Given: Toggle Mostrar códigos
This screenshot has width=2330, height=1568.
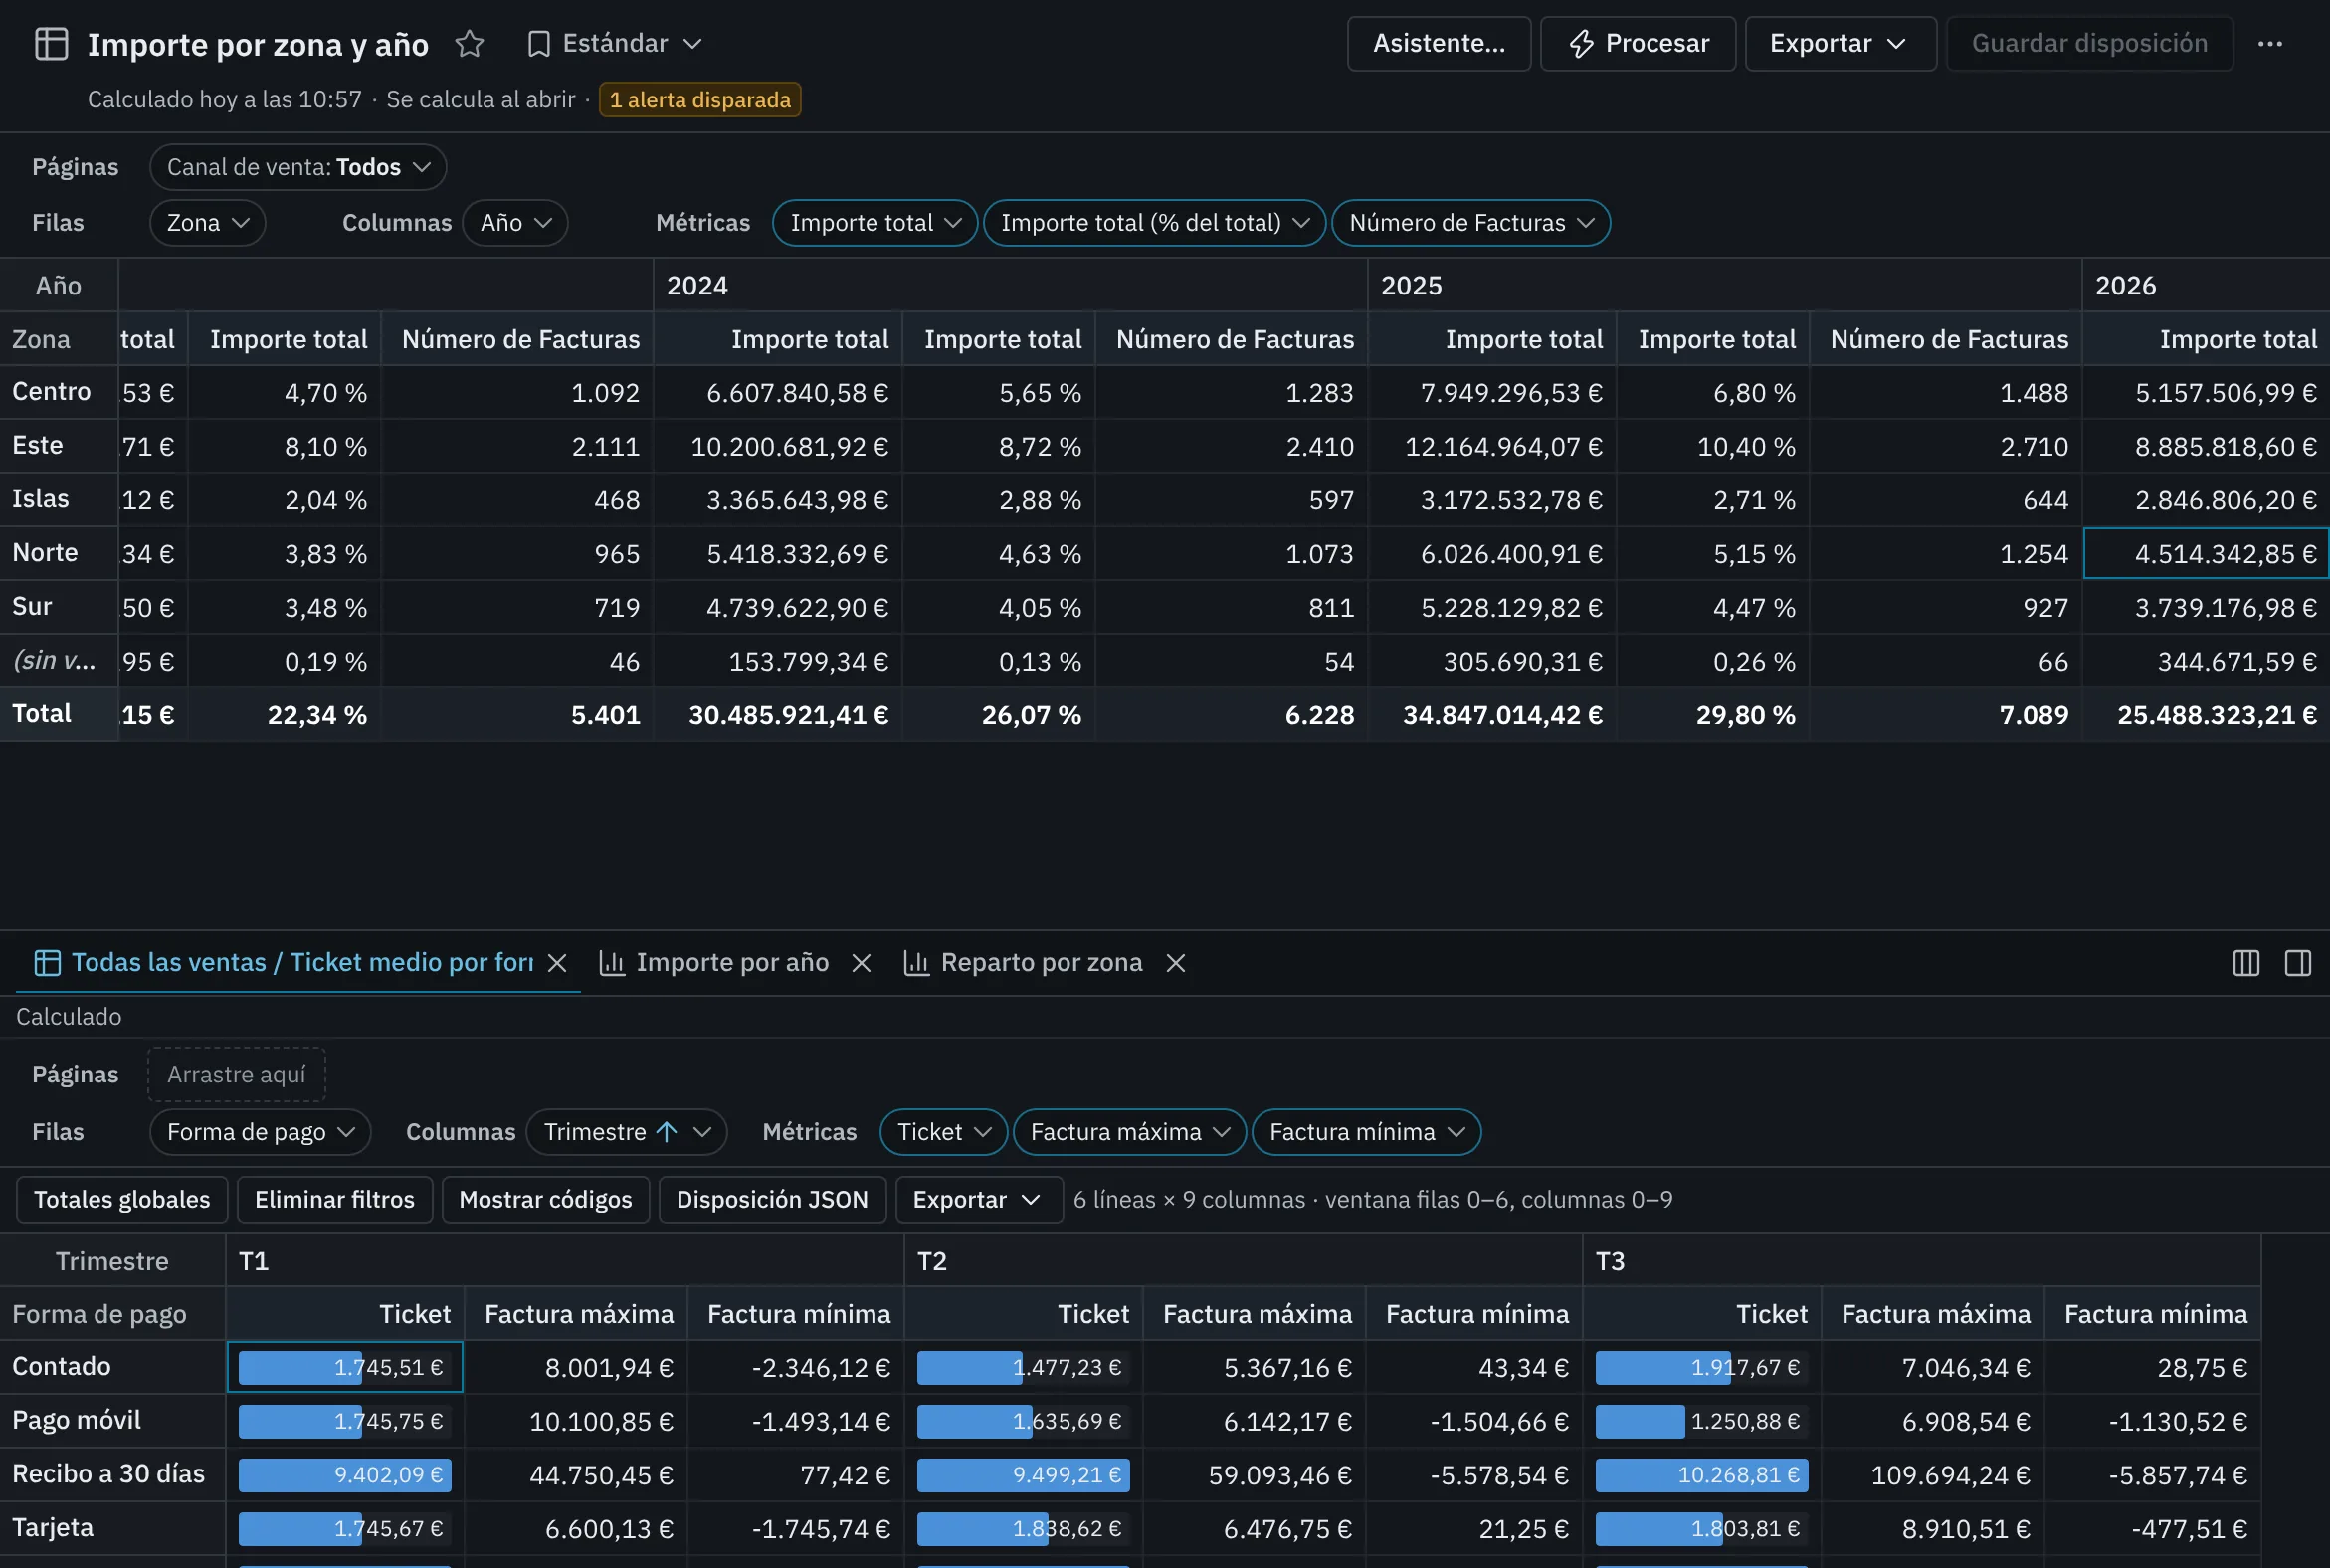Looking at the screenshot, I should [545, 1200].
